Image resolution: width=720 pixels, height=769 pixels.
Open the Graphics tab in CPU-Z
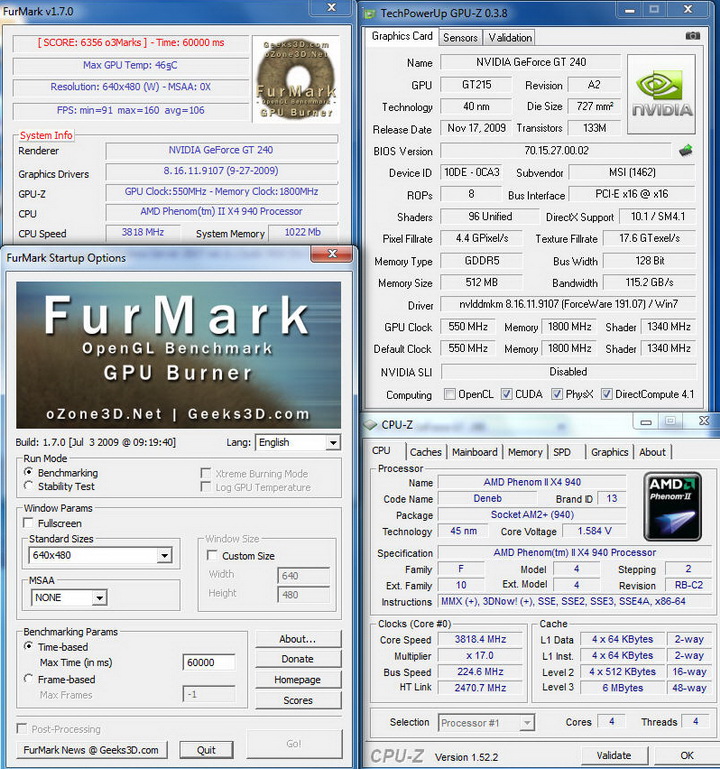(610, 452)
